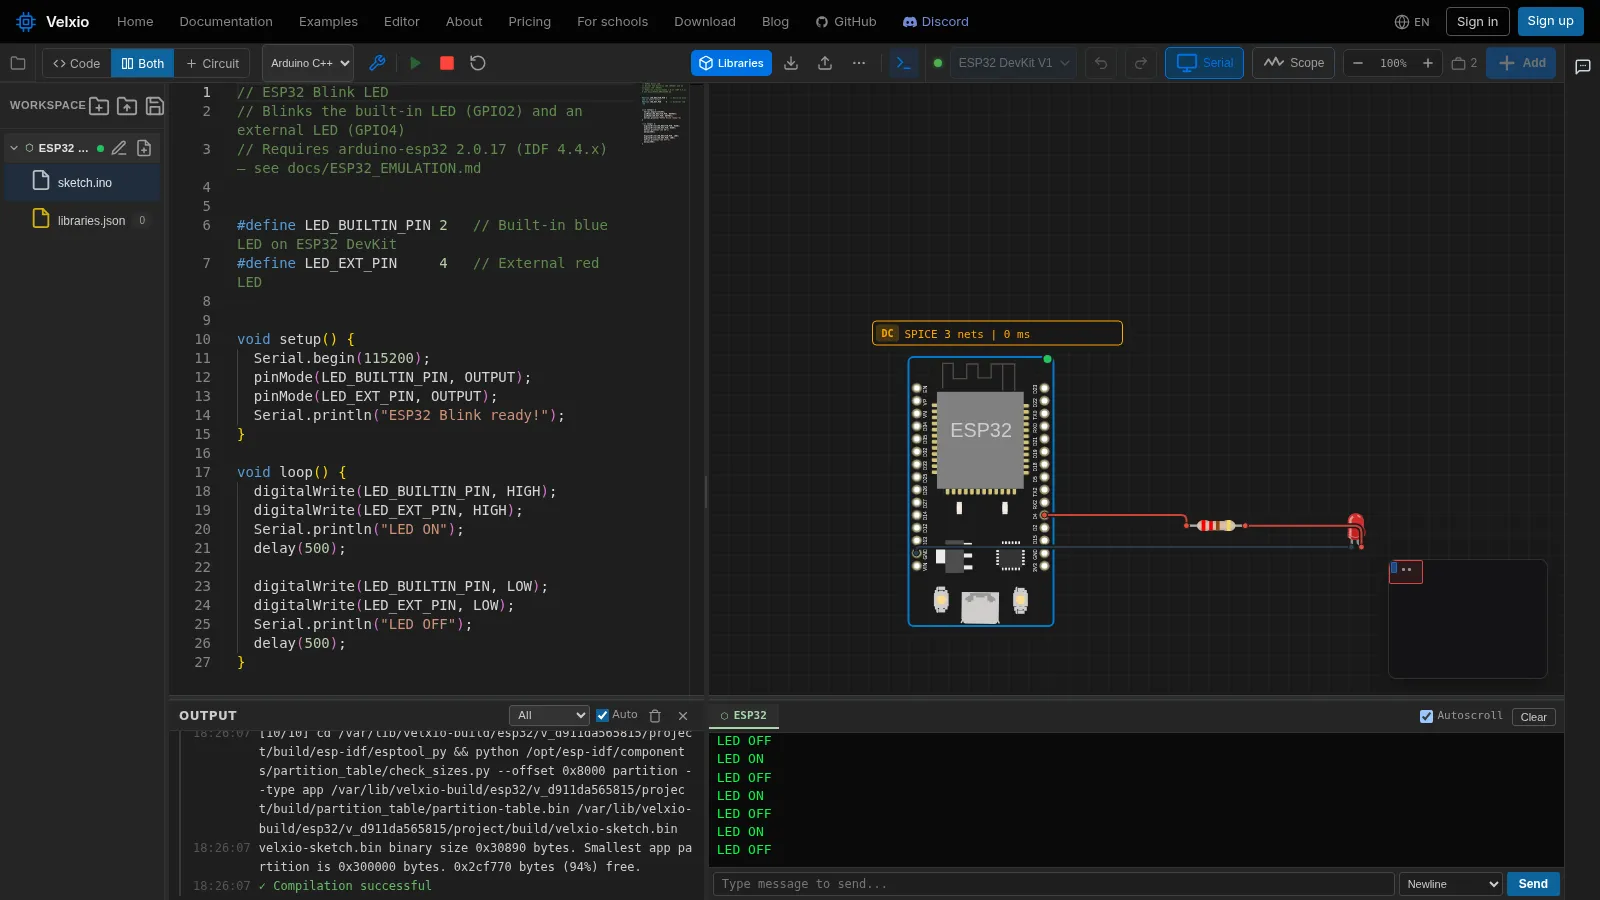The image size is (1600, 900).
Task: Click the serial message input field
Action: tap(1053, 884)
